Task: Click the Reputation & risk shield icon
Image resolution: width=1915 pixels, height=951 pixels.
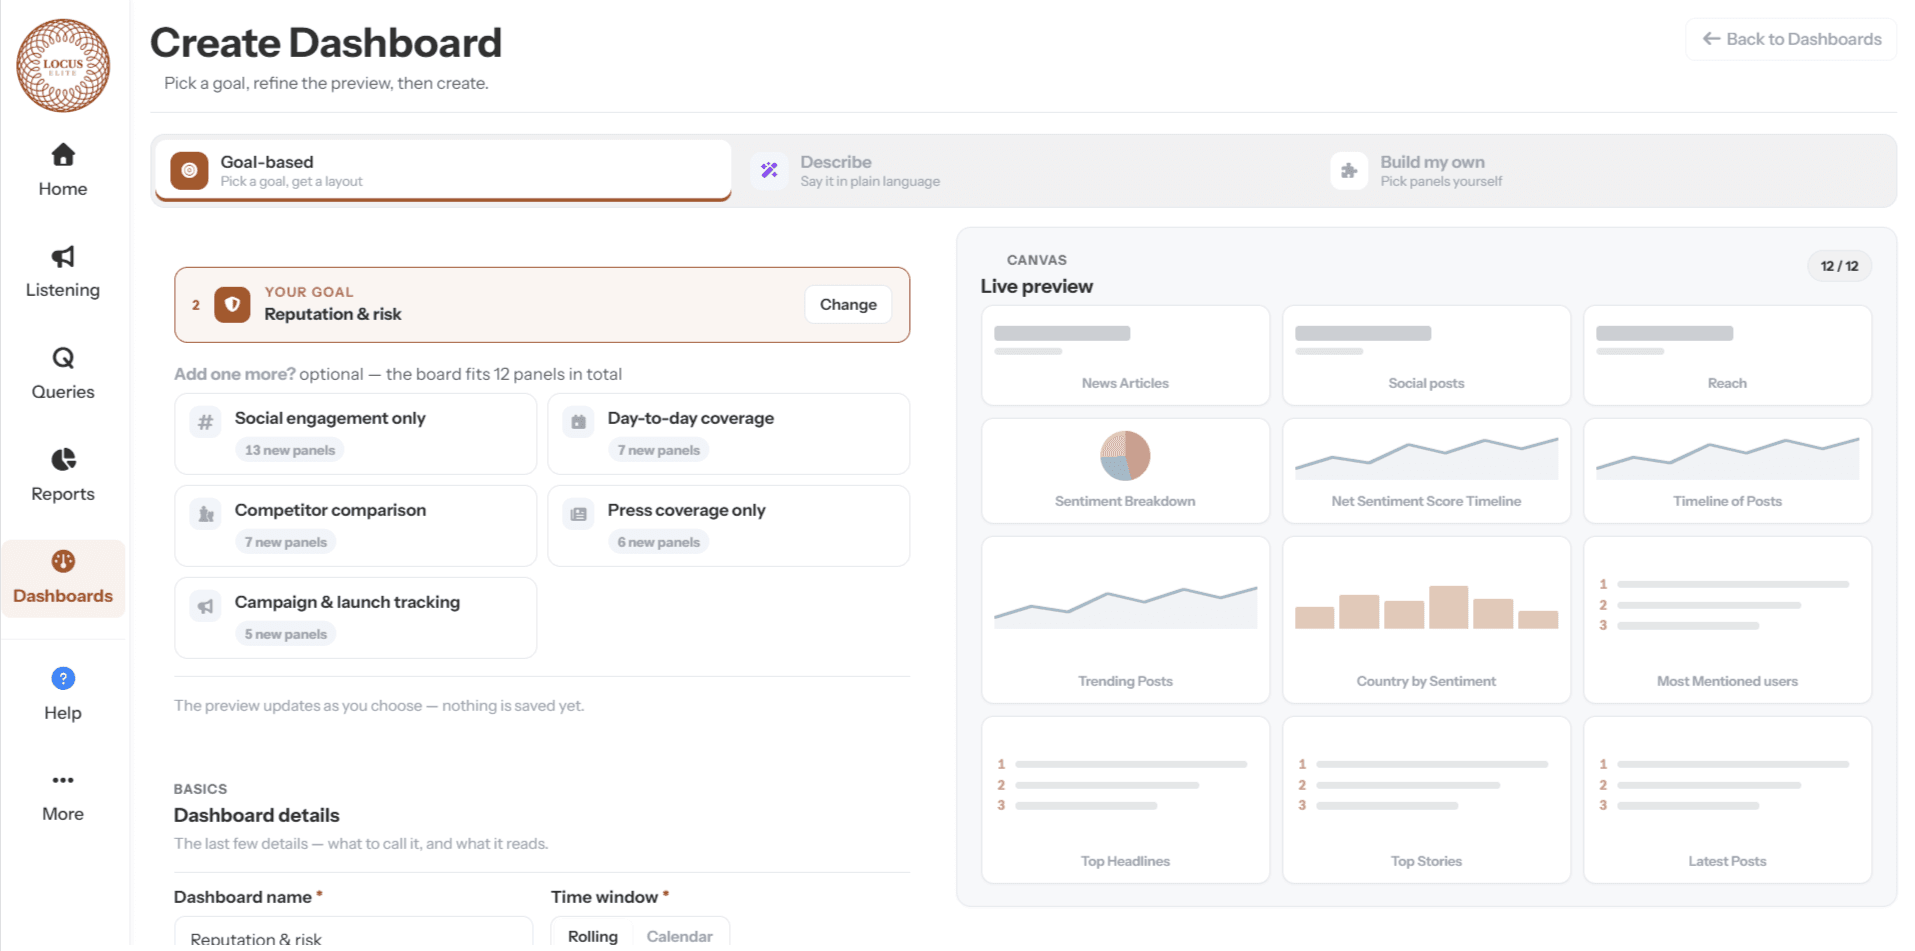Action: pos(232,305)
